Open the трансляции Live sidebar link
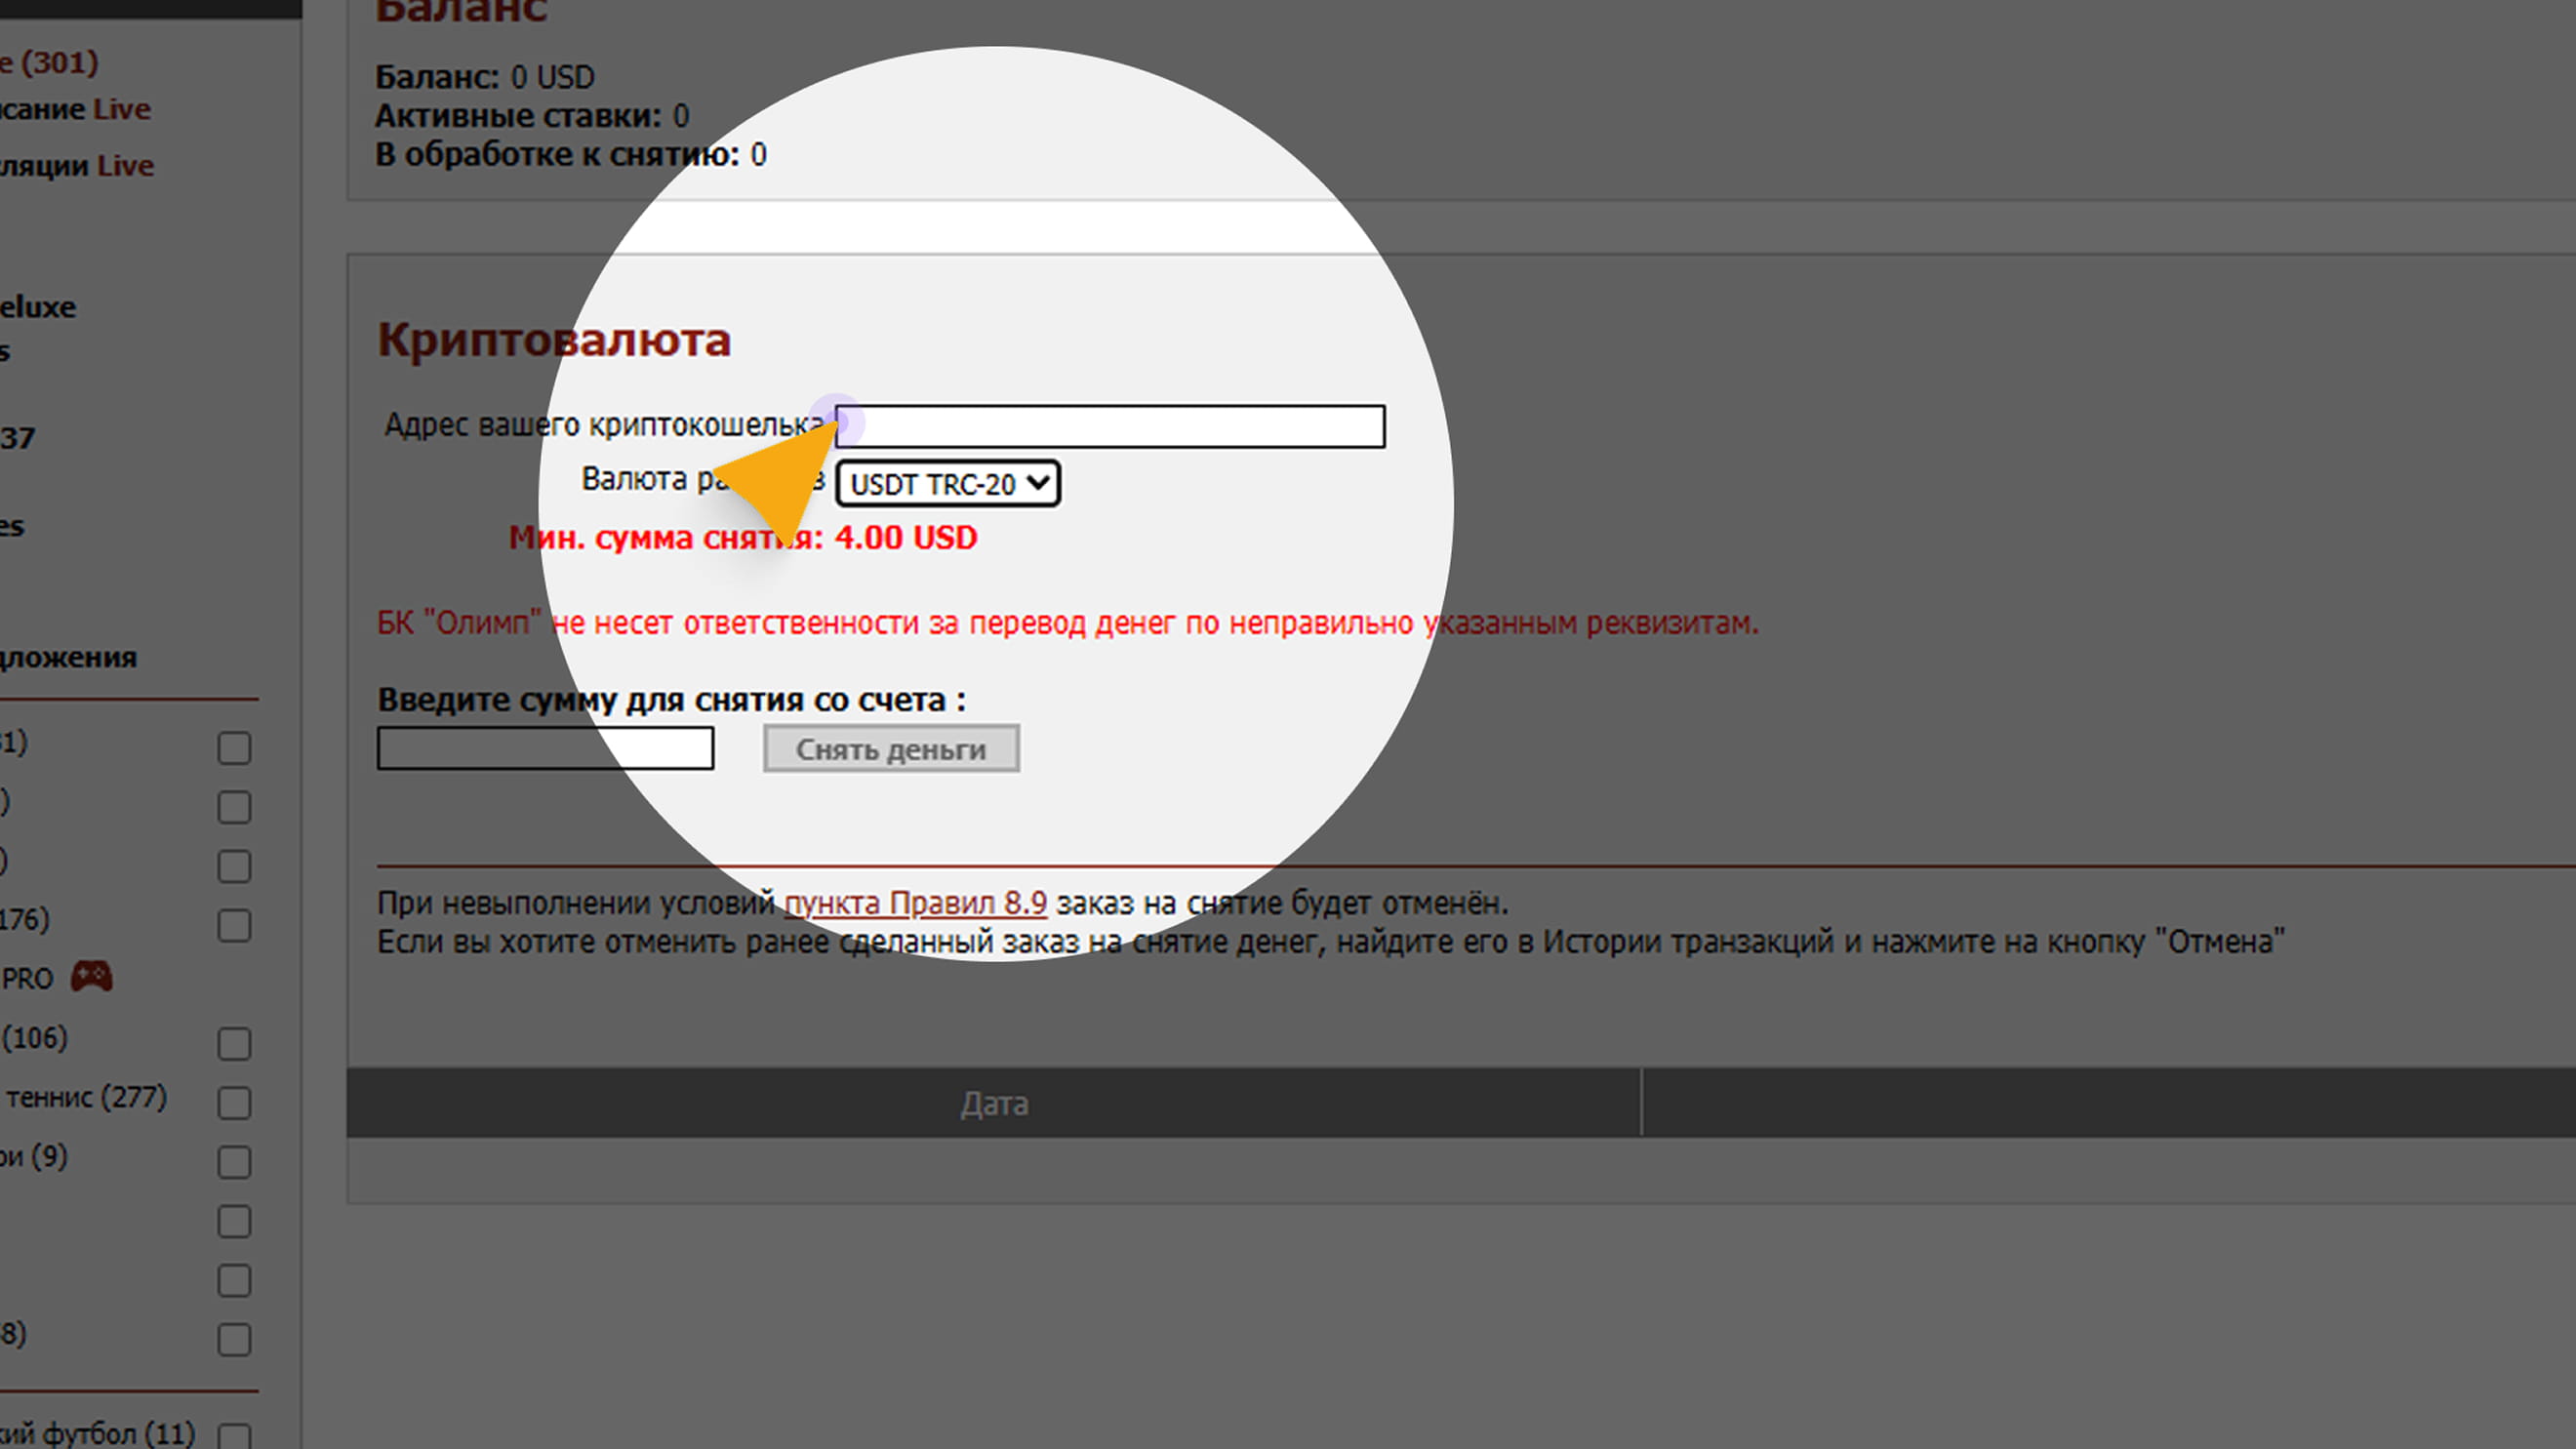2576x1449 pixels. (x=77, y=165)
